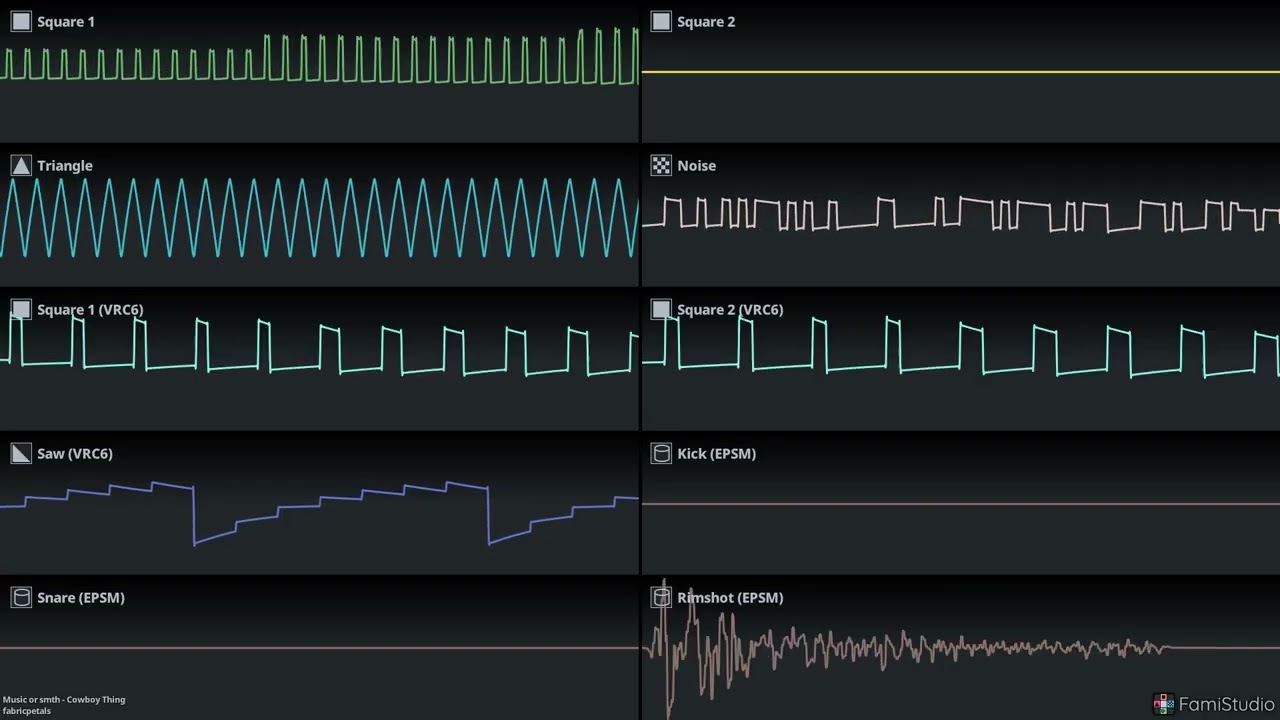The image size is (1280, 720).
Task: Click the Rimshot (EPSM) decaying waveform
Action: coord(905,648)
